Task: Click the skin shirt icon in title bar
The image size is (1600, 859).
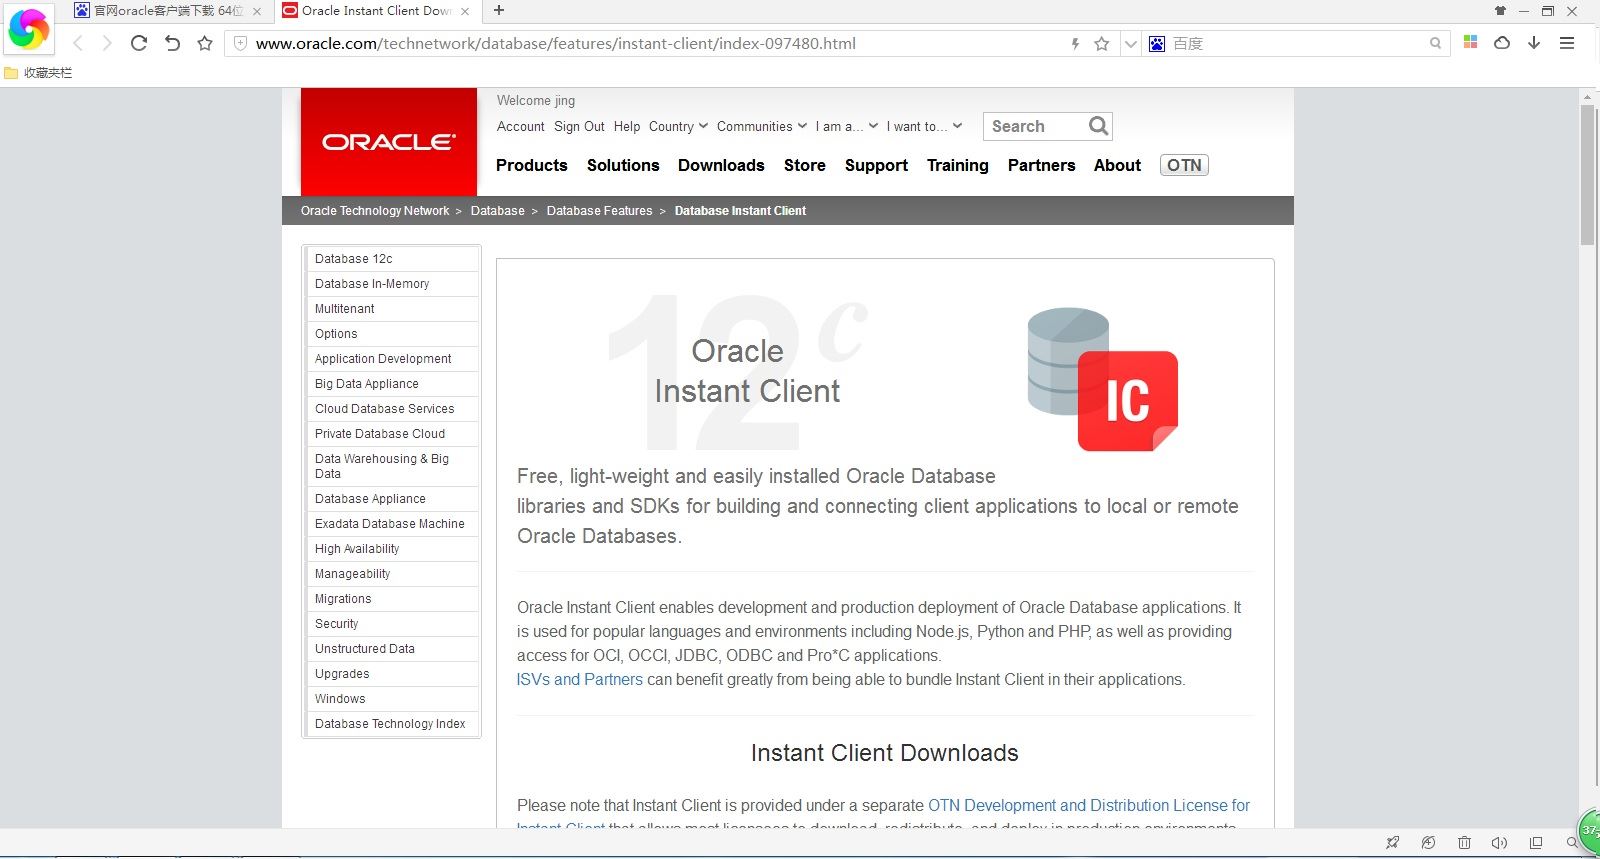Action: (x=1500, y=11)
